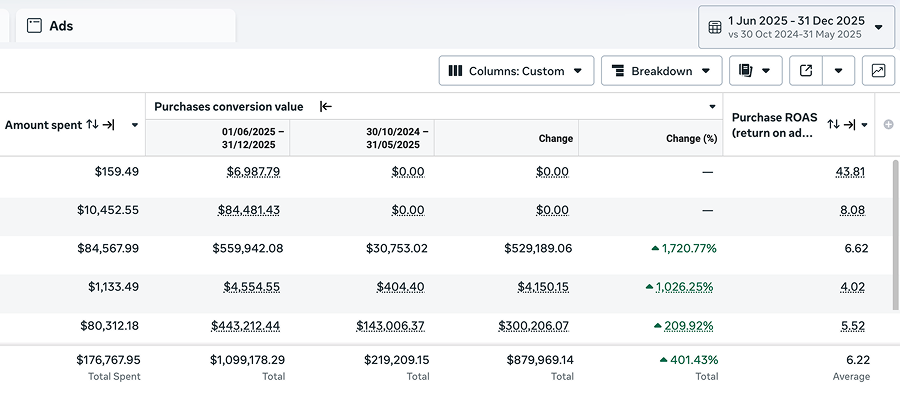Image resolution: width=900 pixels, height=404 pixels.
Task: Add a new column with plus icon
Action: pos(886,125)
